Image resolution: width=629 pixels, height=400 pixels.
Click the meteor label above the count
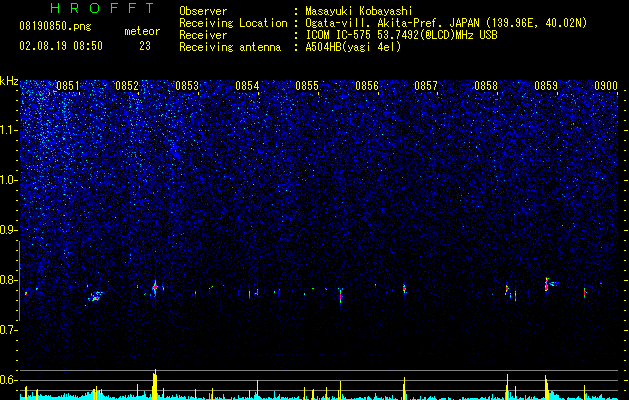tap(142, 31)
